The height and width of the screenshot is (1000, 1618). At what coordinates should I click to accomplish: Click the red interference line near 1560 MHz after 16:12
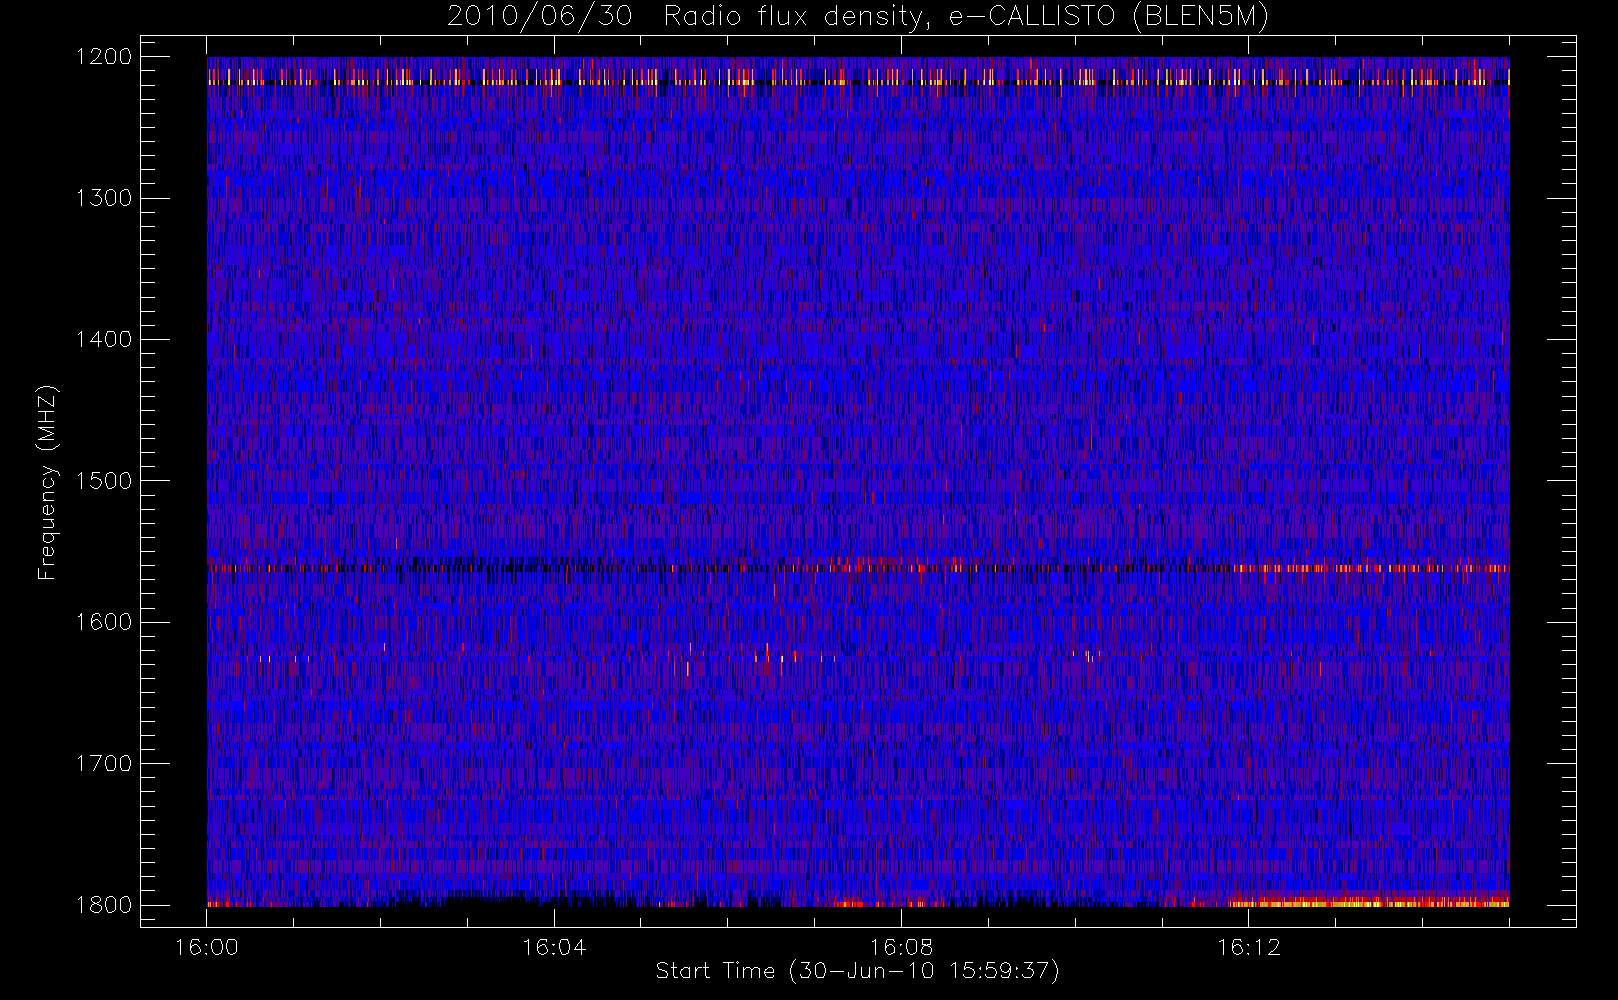point(1372,568)
